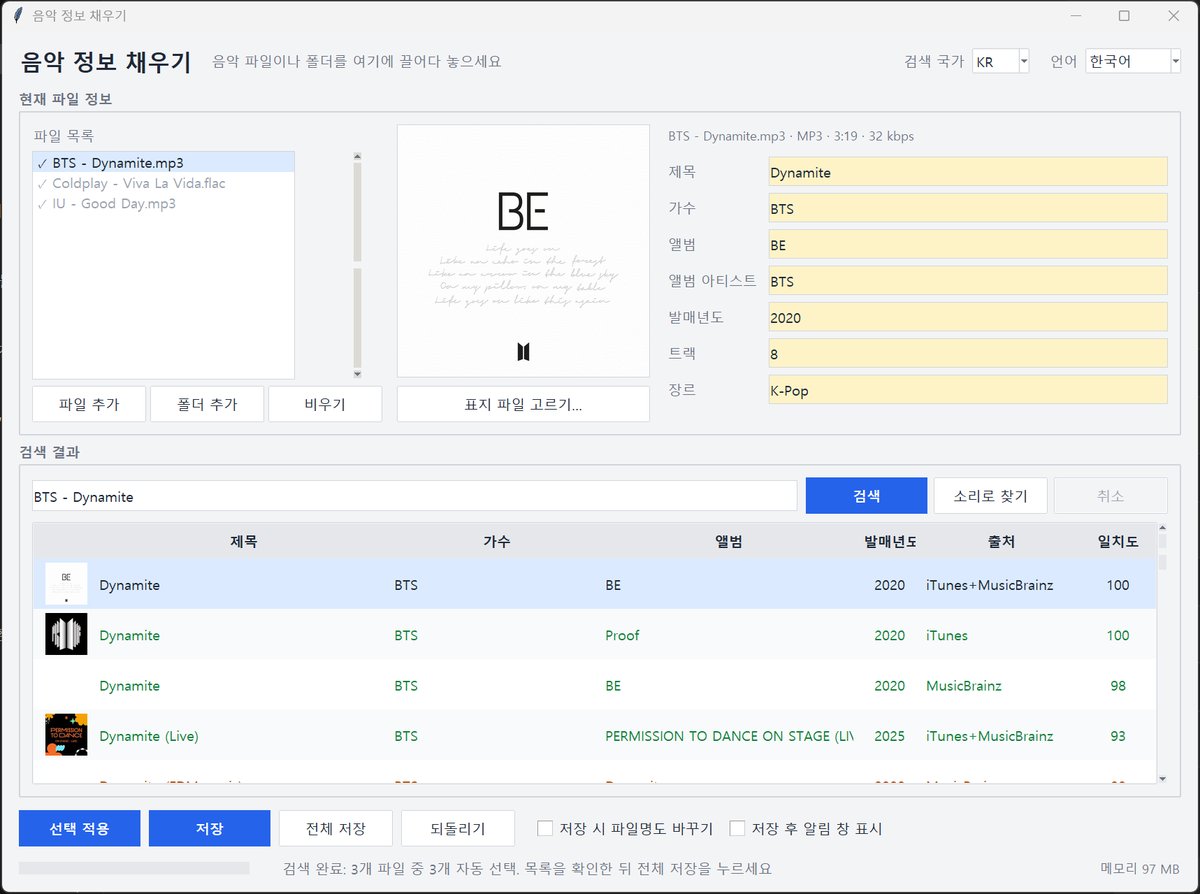The height and width of the screenshot is (894, 1200).
Task: Click the results table scrollbar down arrow
Action: [1162, 778]
